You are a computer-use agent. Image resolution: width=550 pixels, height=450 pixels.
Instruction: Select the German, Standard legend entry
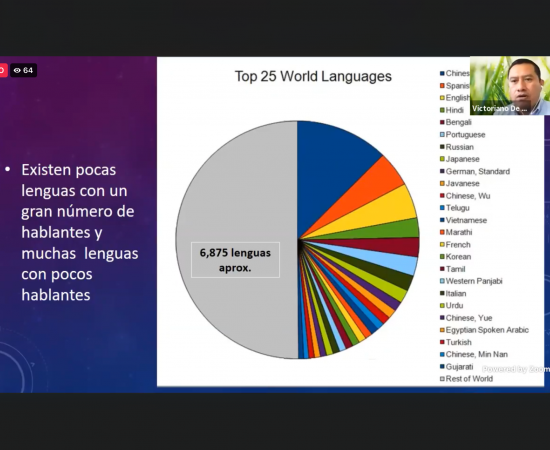click(x=475, y=172)
